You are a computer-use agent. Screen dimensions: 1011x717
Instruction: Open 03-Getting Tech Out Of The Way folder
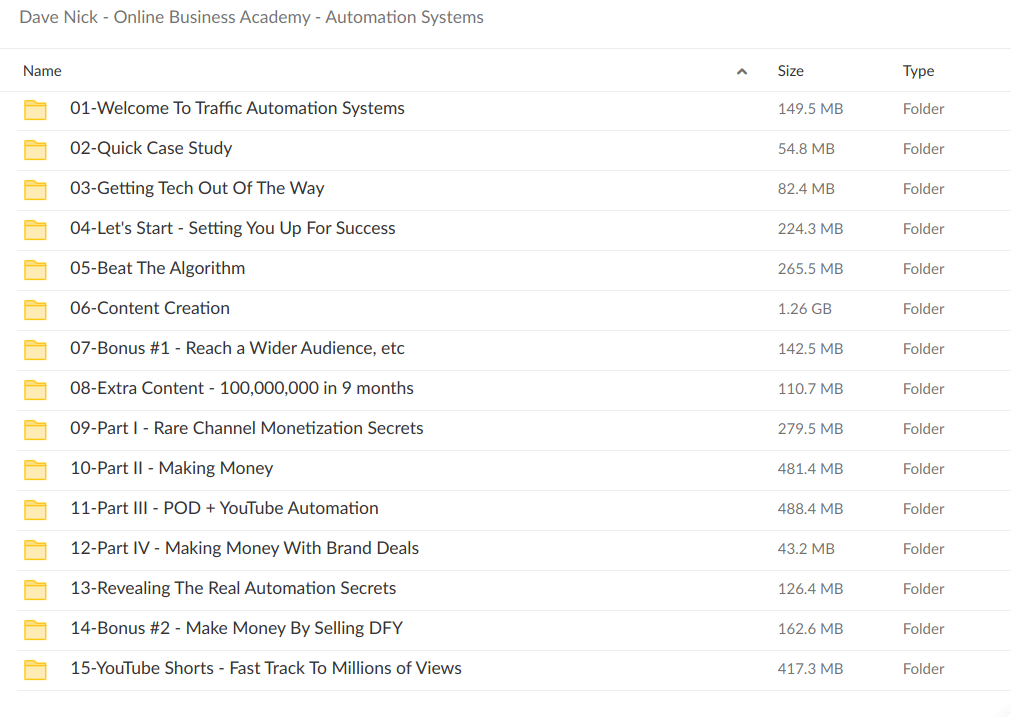point(197,189)
